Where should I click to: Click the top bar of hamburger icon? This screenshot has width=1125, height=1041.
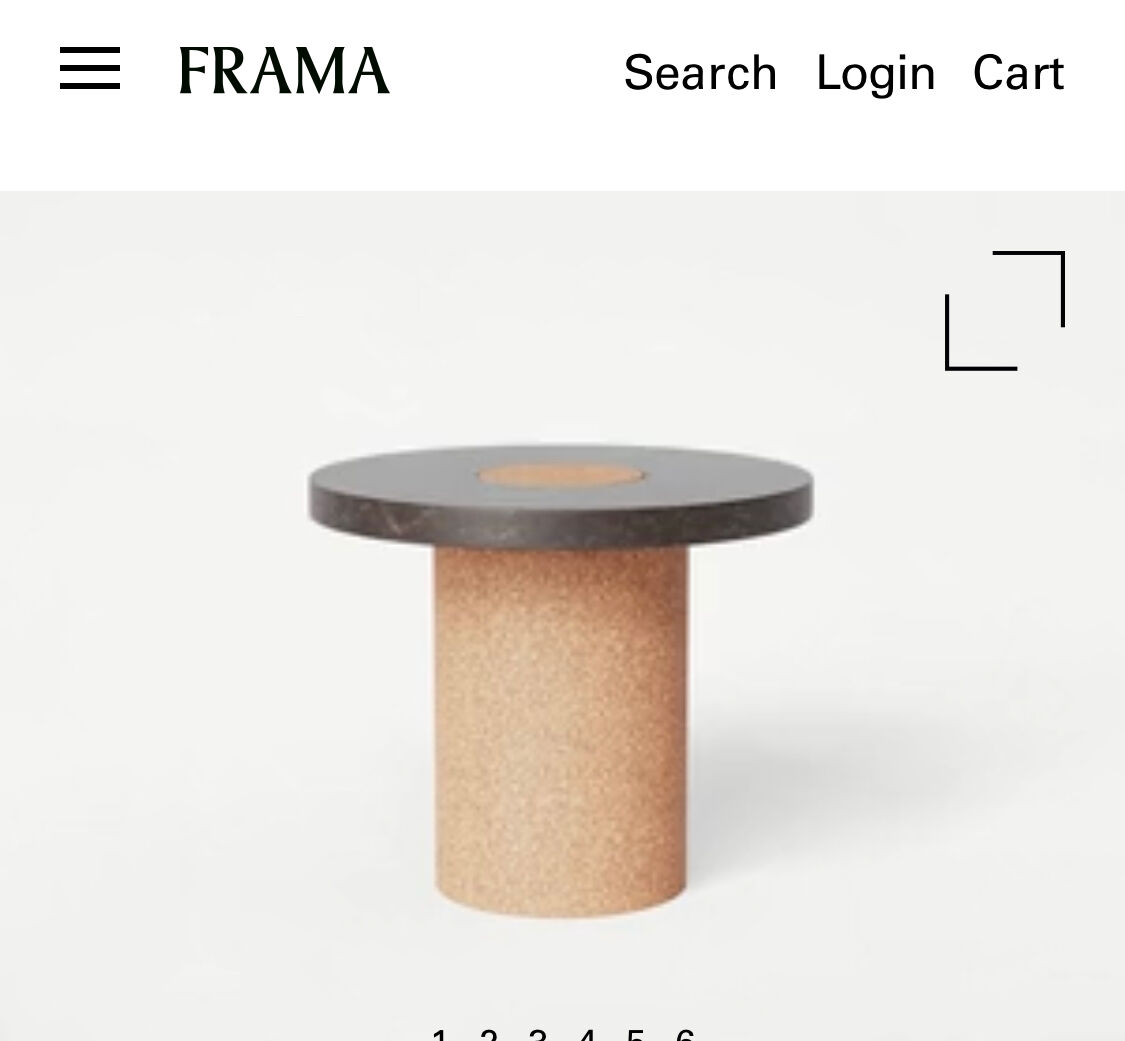click(x=90, y=50)
